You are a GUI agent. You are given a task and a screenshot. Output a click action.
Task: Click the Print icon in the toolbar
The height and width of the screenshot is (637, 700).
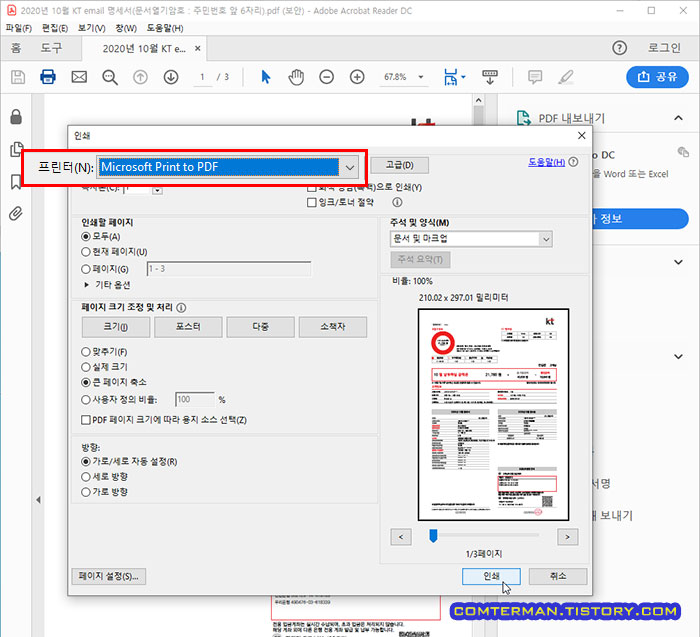click(48, 77)
